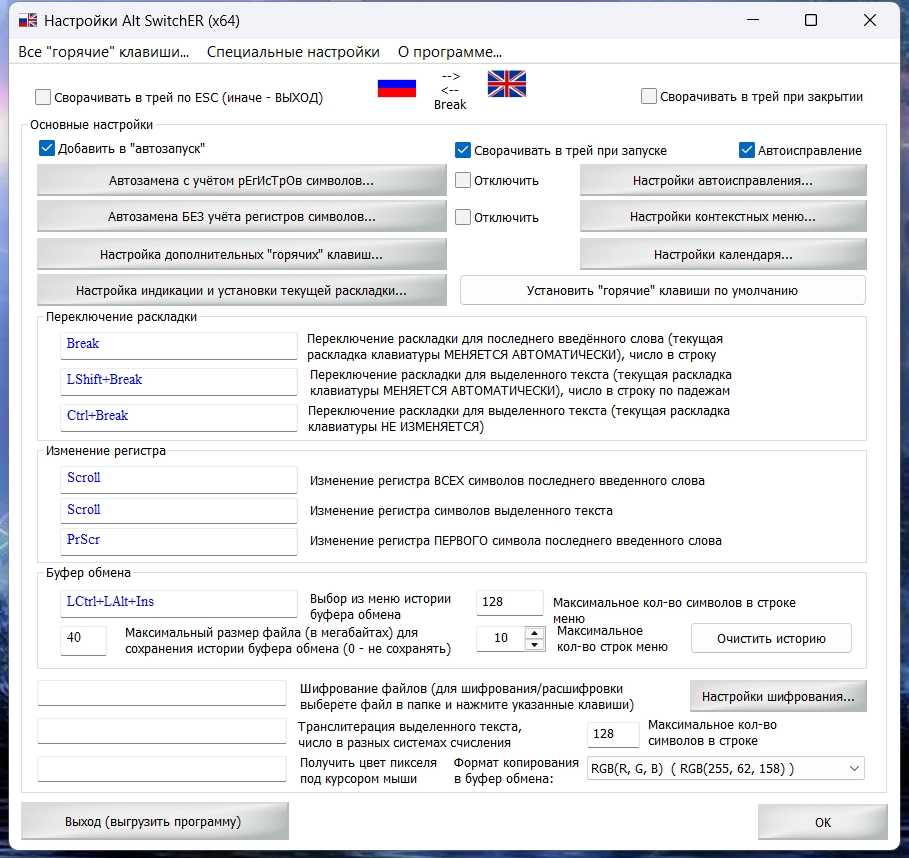
Task: Enable 'Сворачивать в трей при закрытии' checkbox
Action: click(x=649, y=96)
